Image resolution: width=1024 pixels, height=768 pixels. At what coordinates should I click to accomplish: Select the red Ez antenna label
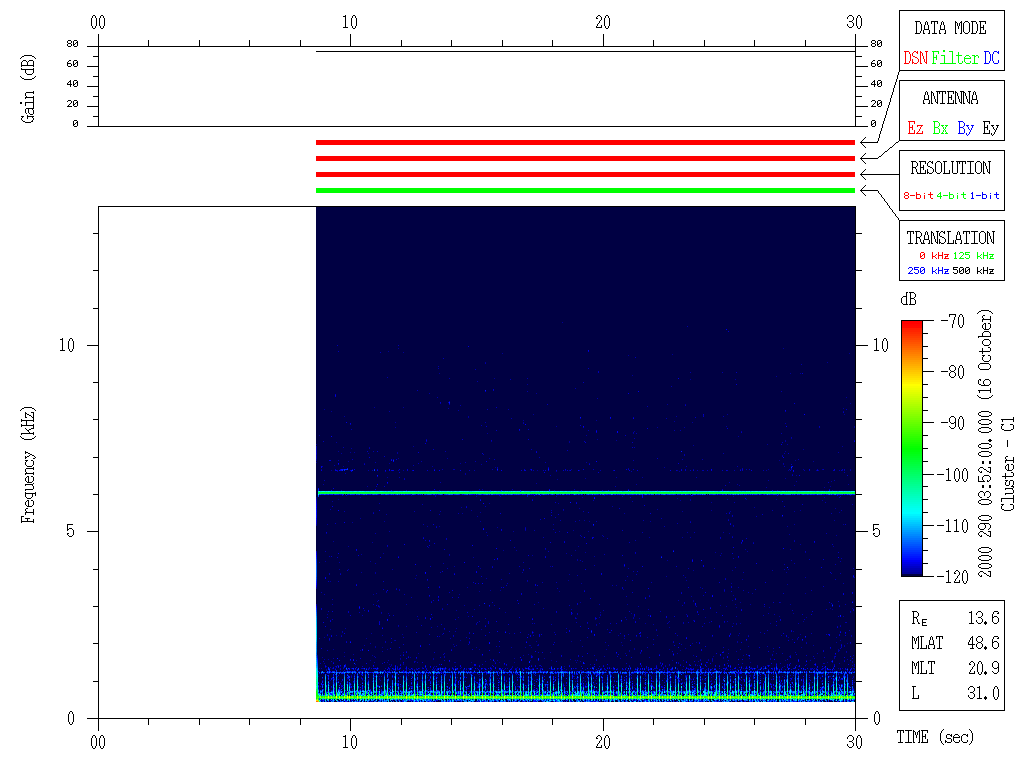tap(915, 128)
